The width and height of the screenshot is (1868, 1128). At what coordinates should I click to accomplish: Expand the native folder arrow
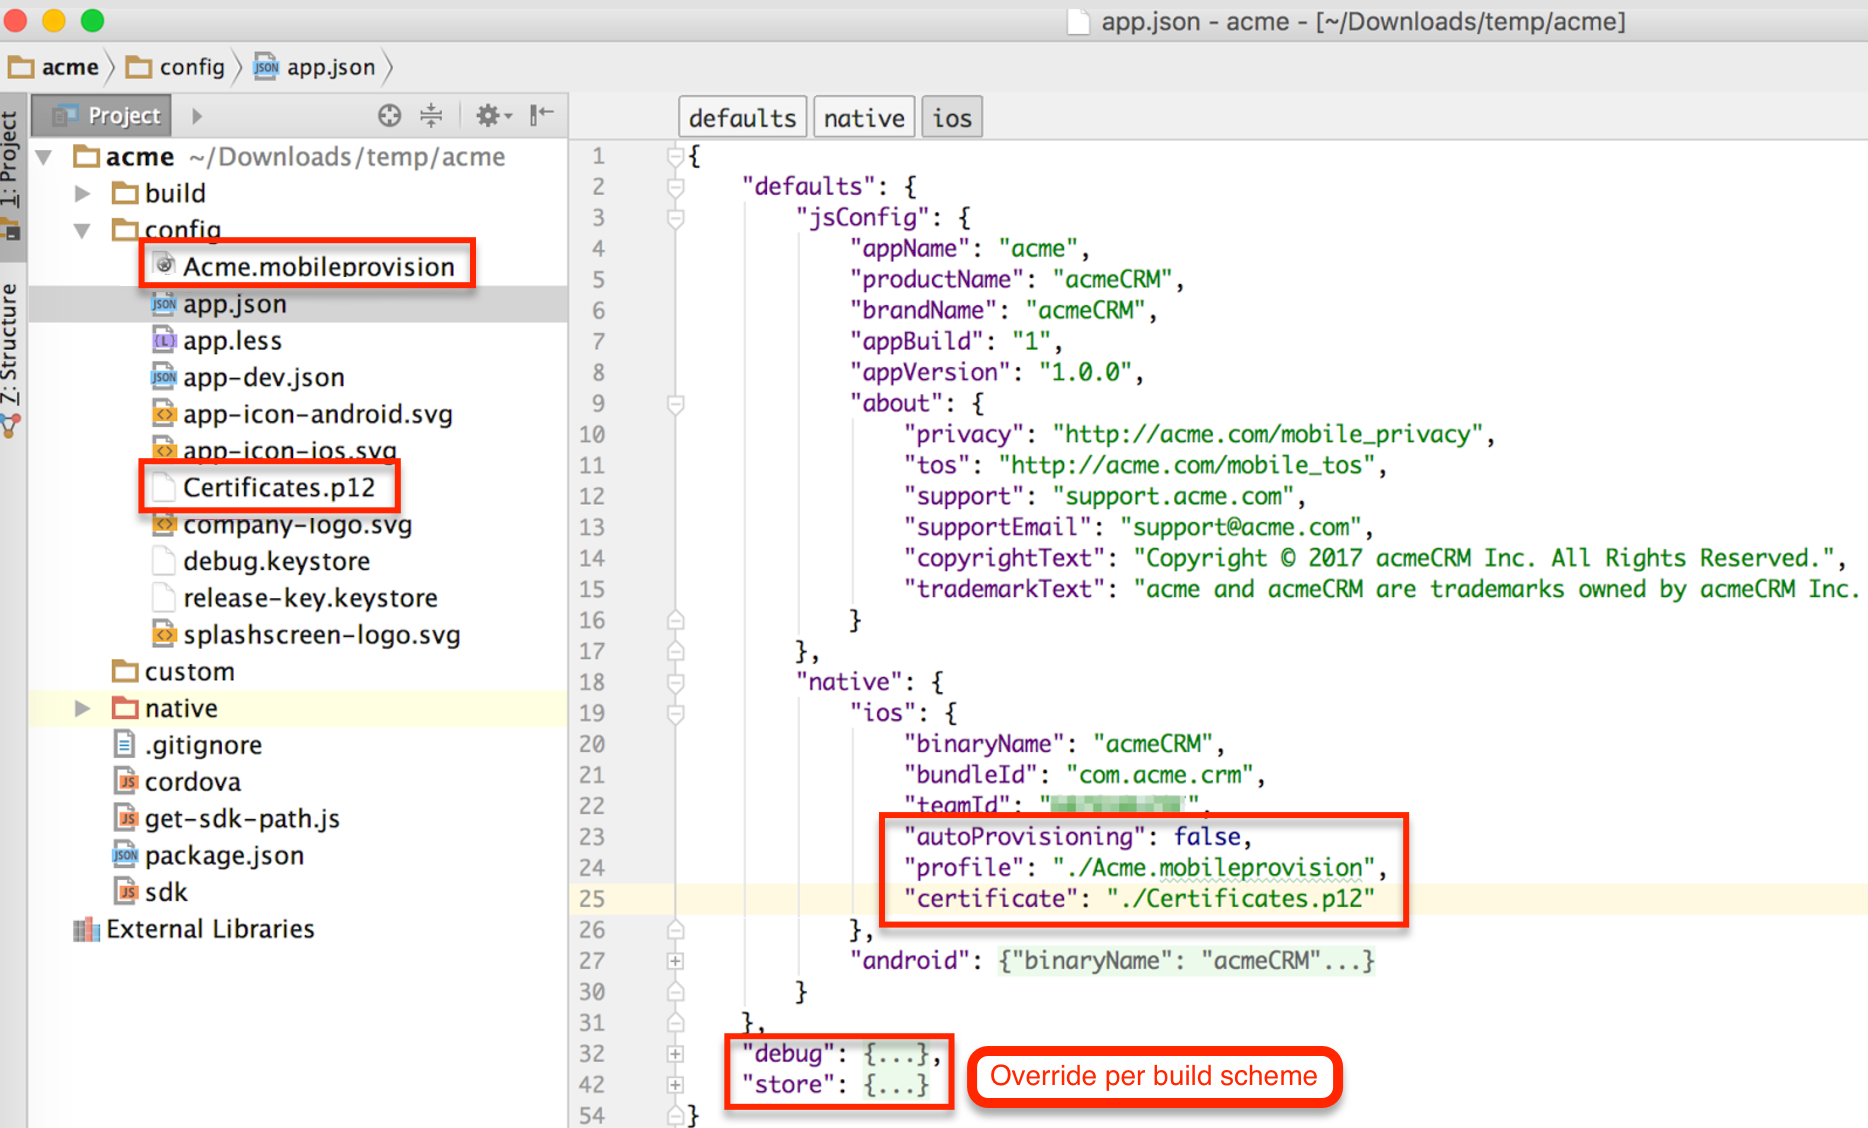(83, 708)
